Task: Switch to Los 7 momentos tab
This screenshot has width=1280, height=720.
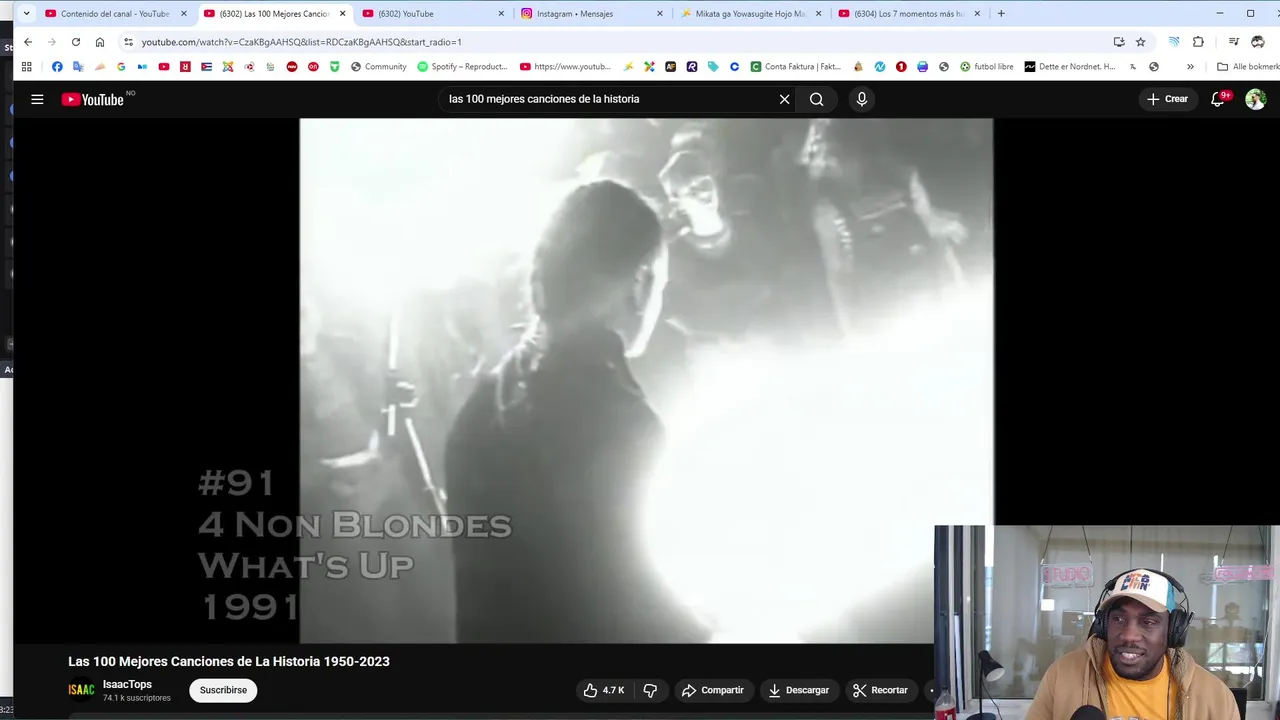Action: pyautogui.click(x=909, y=14)
